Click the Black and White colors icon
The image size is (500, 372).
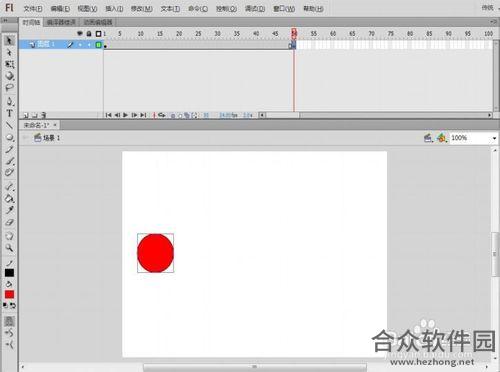coord(5,305)
